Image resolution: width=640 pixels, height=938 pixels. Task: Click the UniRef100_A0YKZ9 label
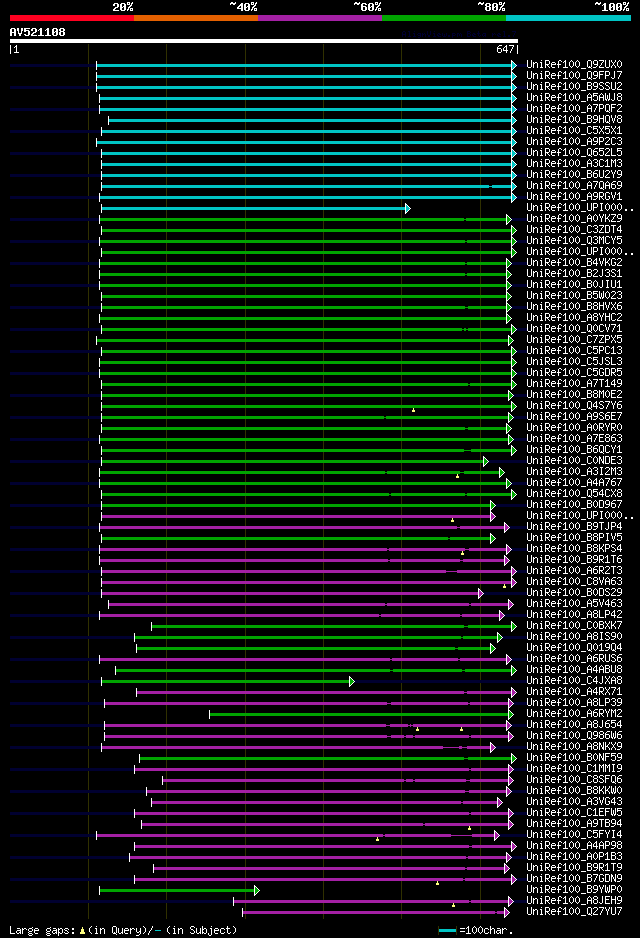[574, 218]
